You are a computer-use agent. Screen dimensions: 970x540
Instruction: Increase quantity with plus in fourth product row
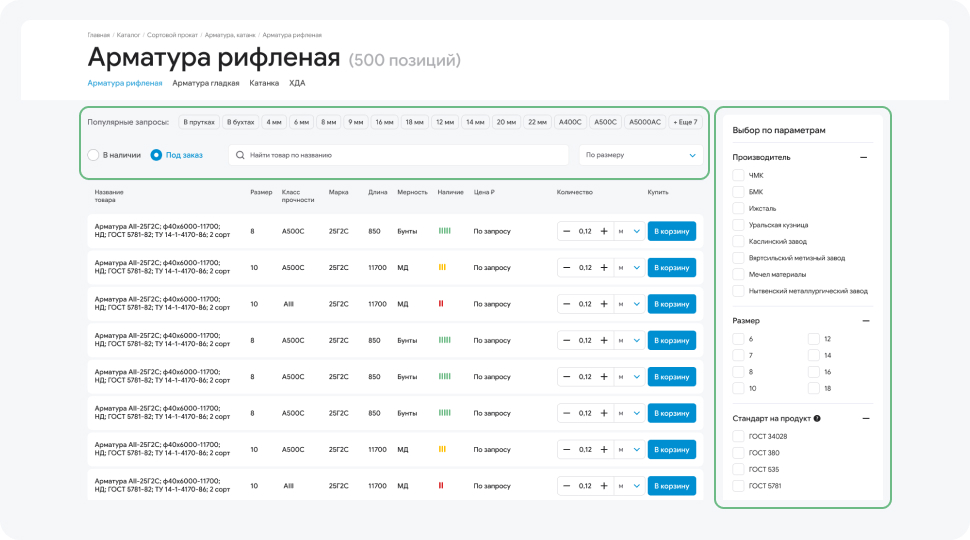pos(604,341)
